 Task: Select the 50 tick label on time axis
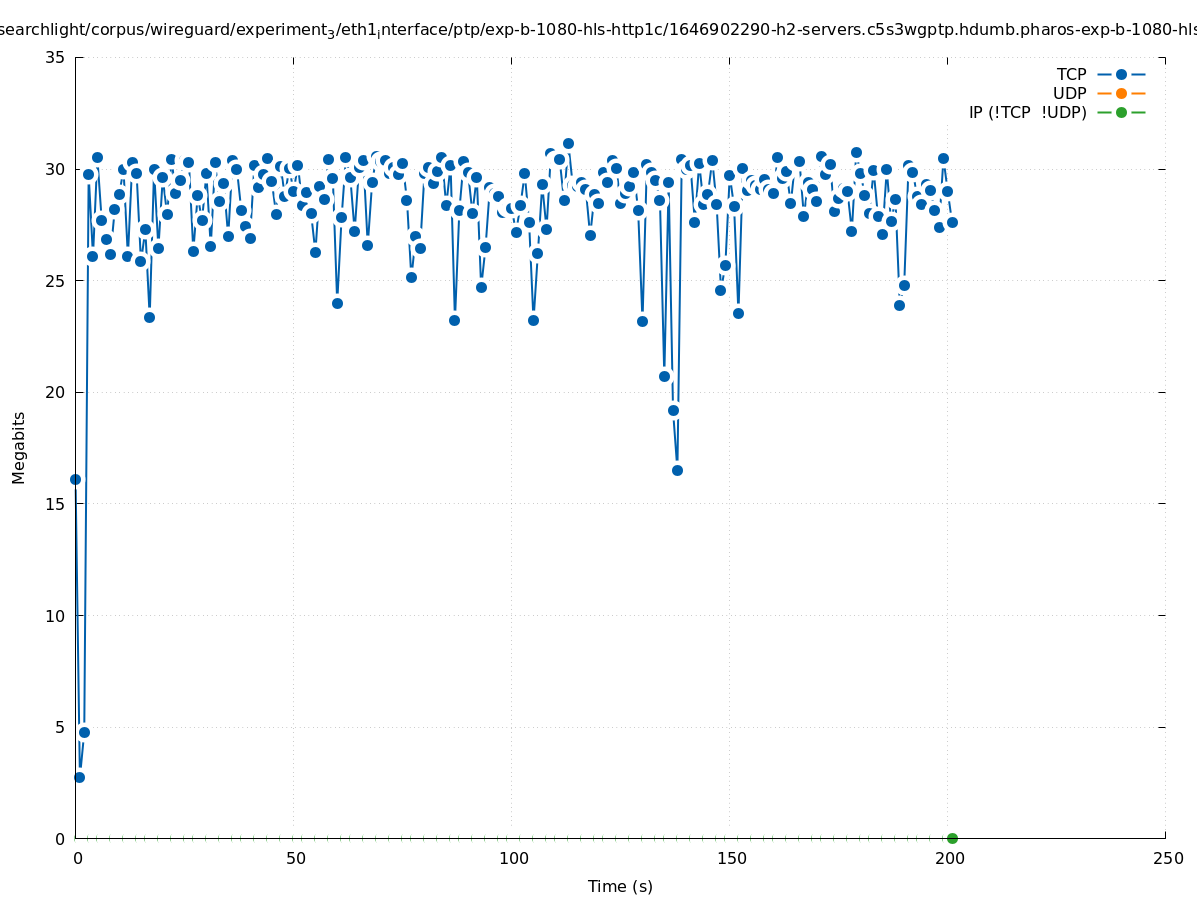coord(295,858)
